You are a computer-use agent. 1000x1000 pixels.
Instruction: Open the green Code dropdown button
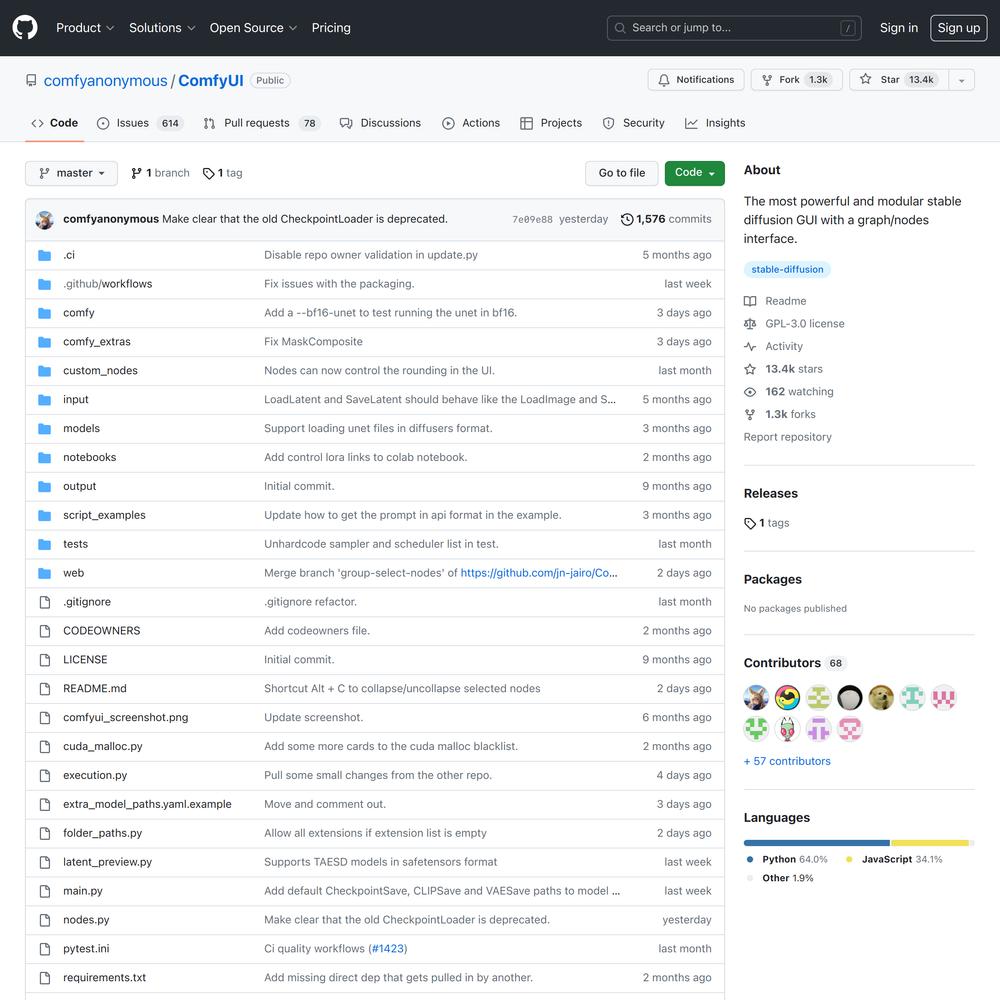point(694,173)
